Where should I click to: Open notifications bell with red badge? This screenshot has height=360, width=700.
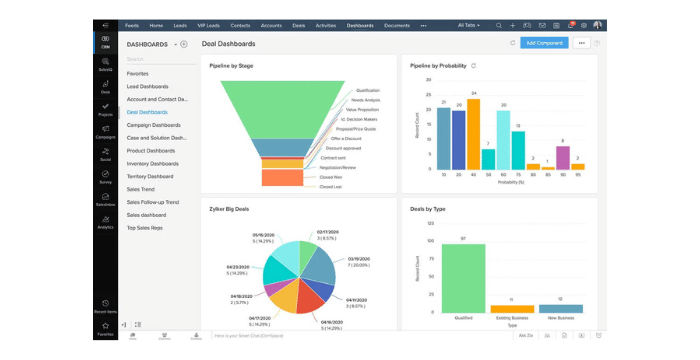click(x=571, y=25)
